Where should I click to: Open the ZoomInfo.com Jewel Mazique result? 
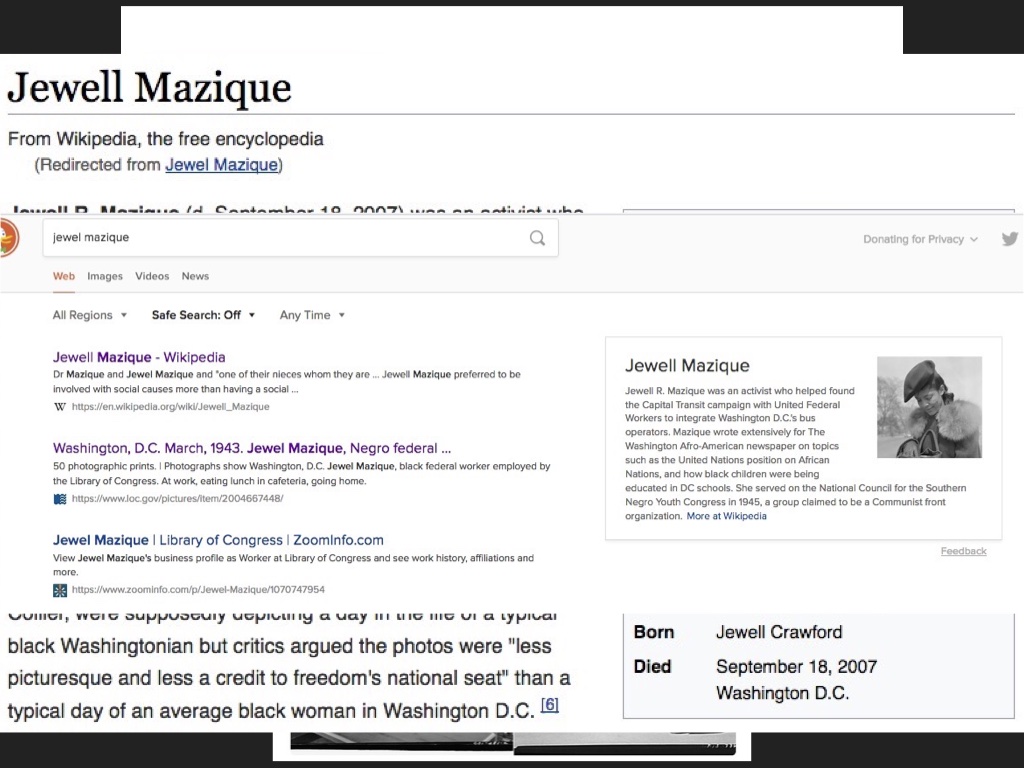click(218, 540)
